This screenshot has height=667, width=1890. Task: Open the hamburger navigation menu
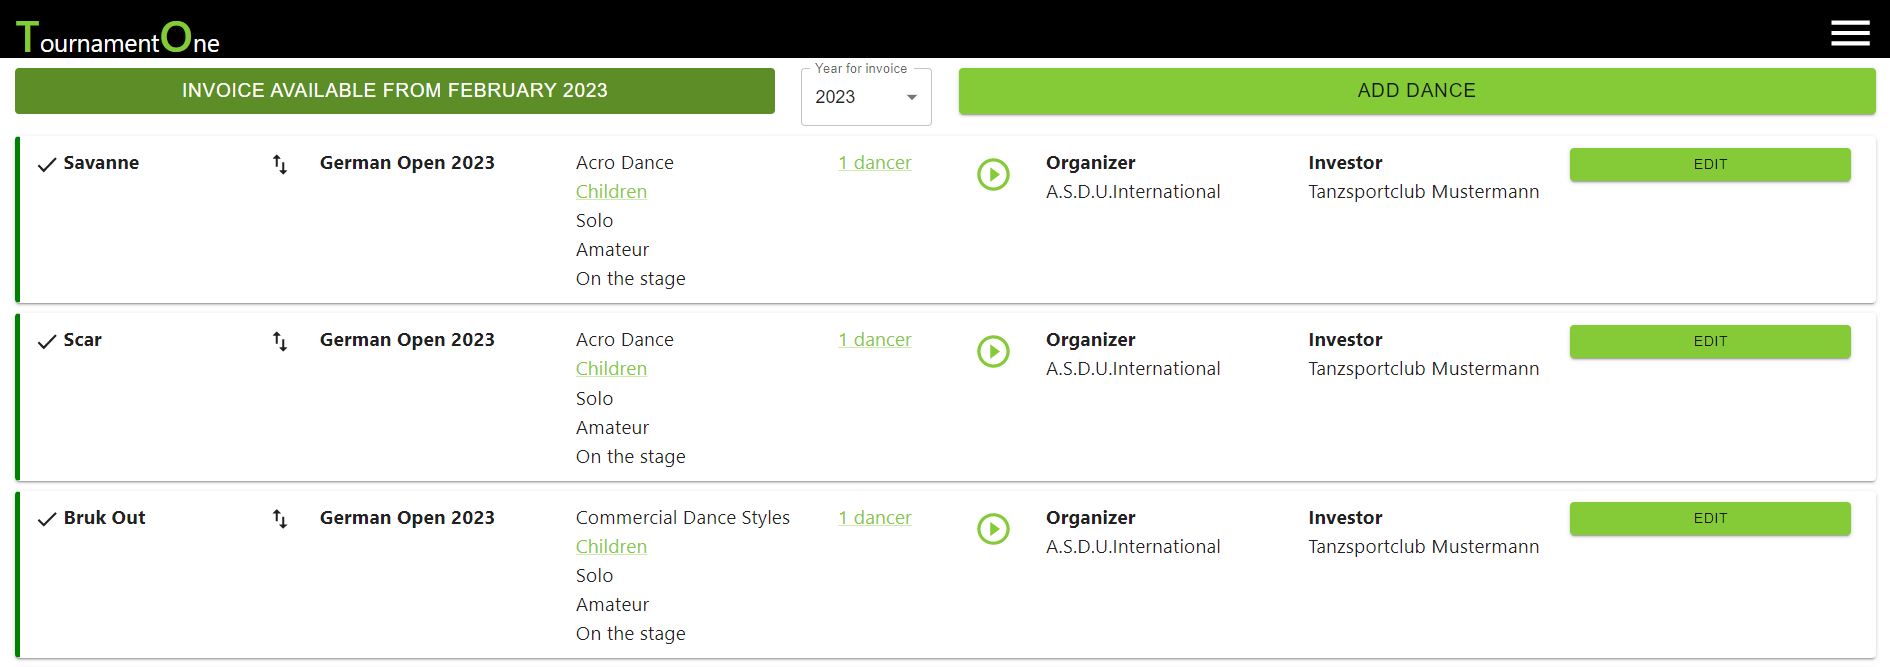pos(1849,32)
